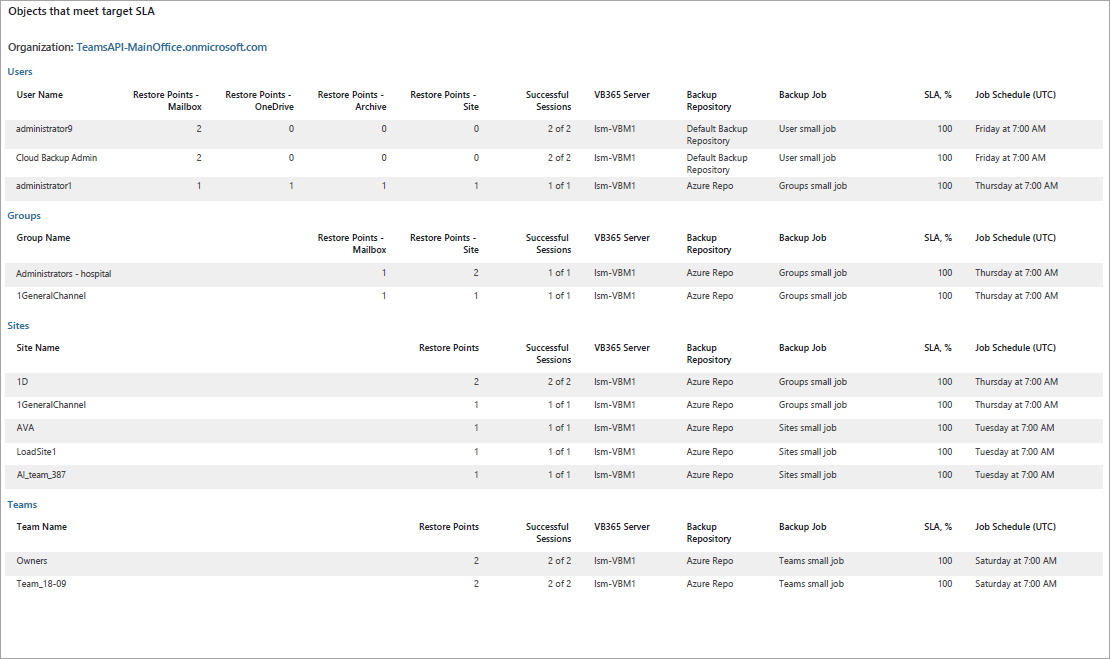Click the SLA % column header

938,94
